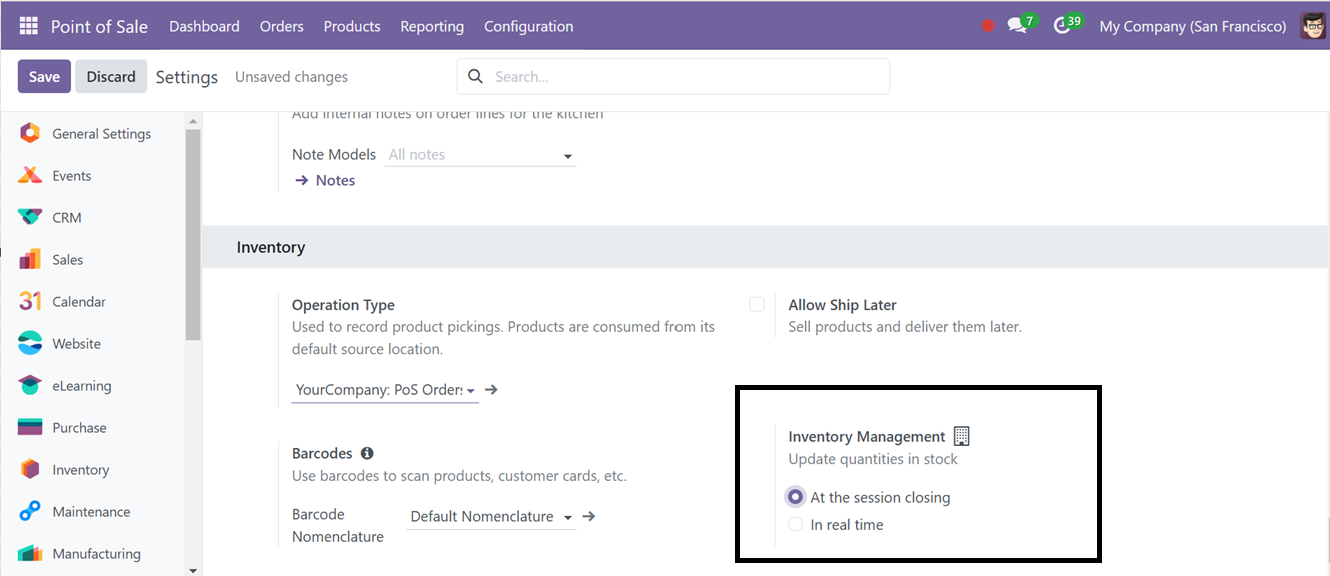Click the Barcodes info icon
The width and height of the screenshot is (1330, 576).
(367, 453)
